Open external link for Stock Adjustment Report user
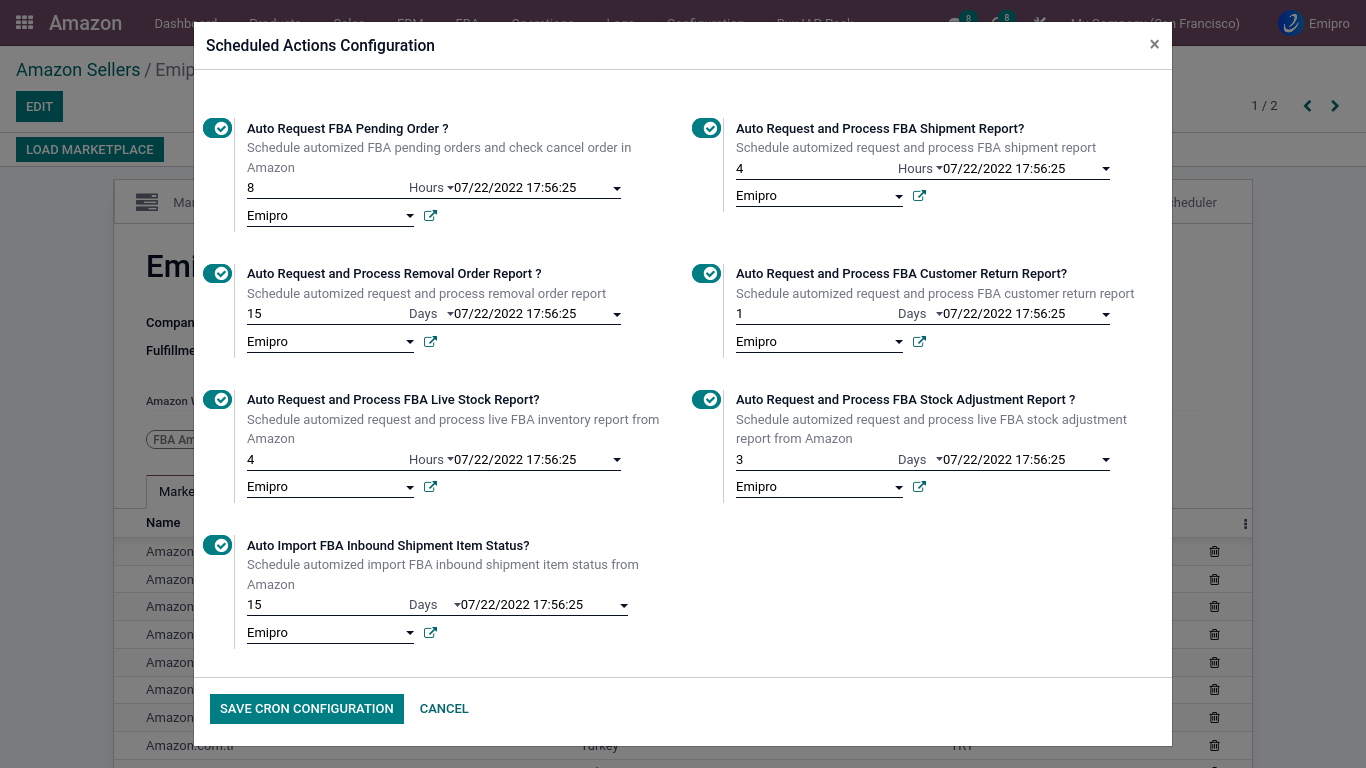1366x768 pixels. [x=919, y=487]
